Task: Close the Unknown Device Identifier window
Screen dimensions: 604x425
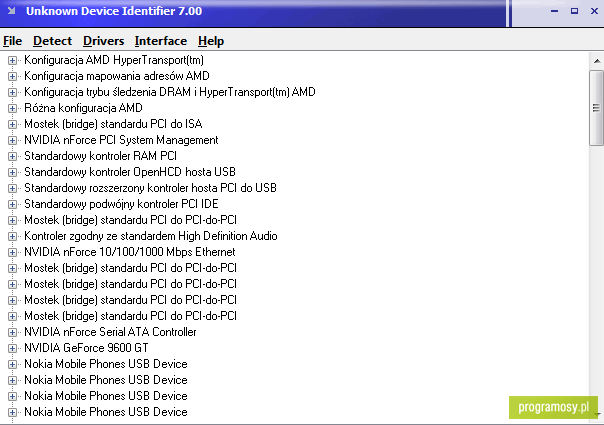Action: (x=594, y=11)
